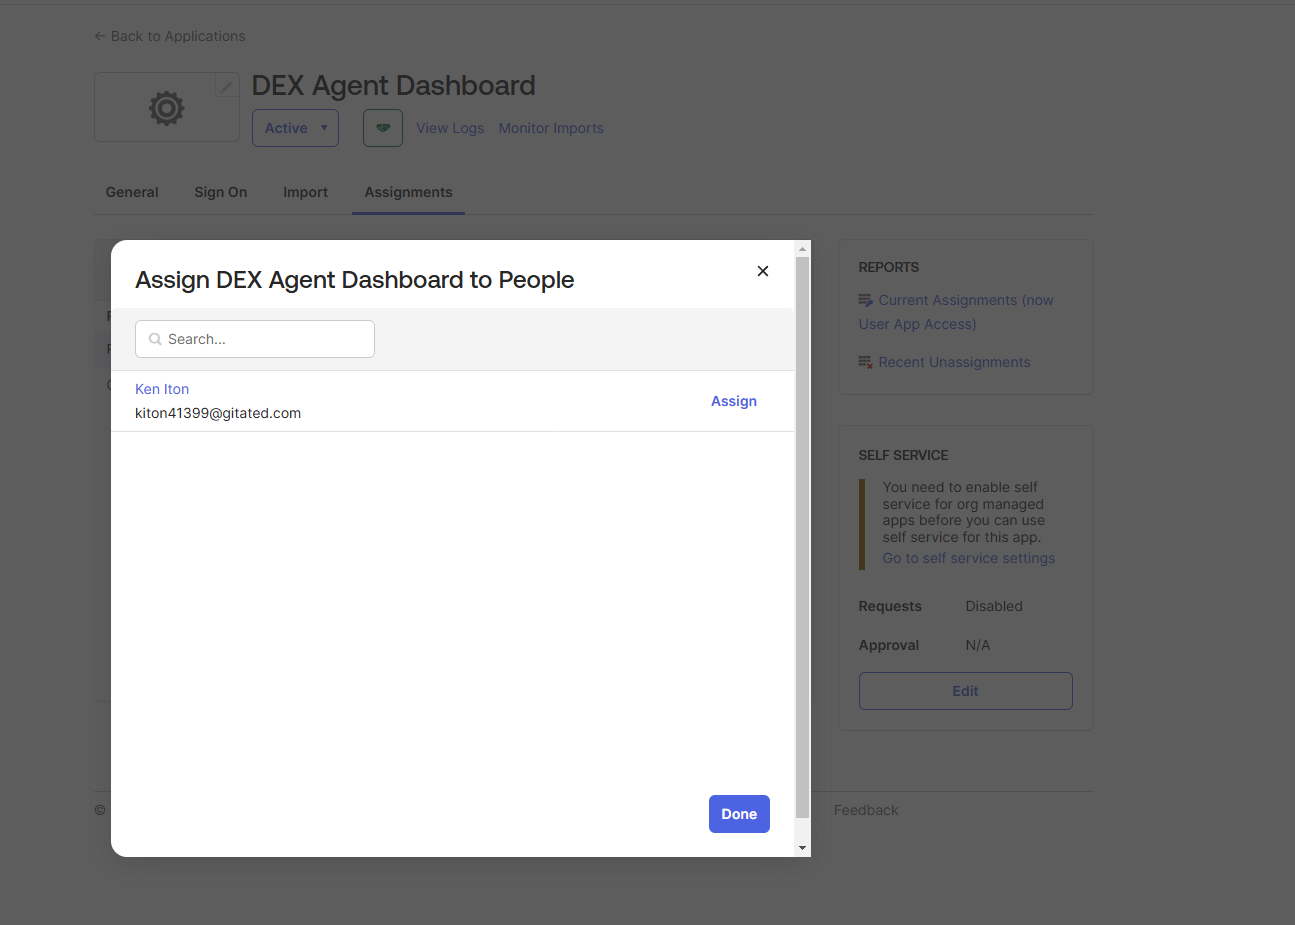Switch to the General tab
The width and height of the screenshot is (1295, 925).
pos(132,192)
